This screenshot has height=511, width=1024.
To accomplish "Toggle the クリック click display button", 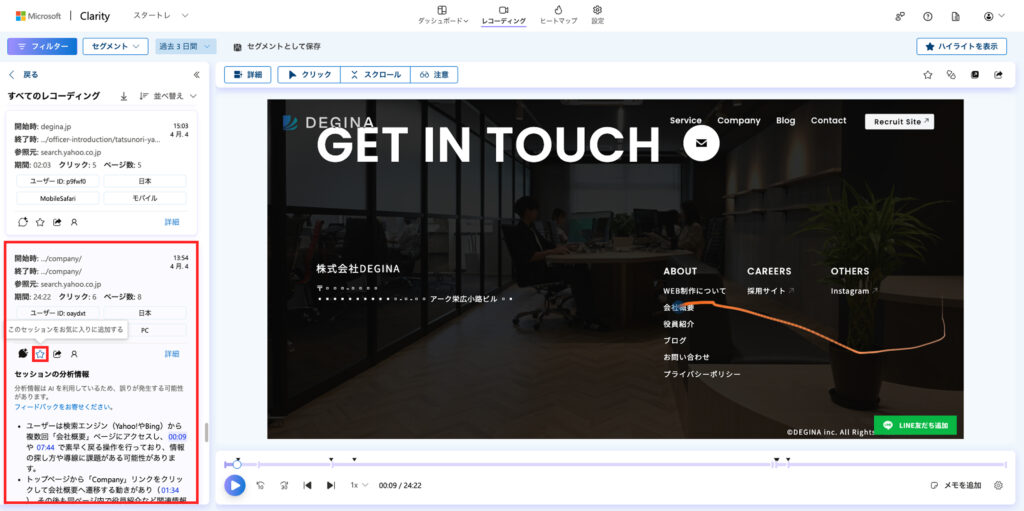I will point(308,75).
